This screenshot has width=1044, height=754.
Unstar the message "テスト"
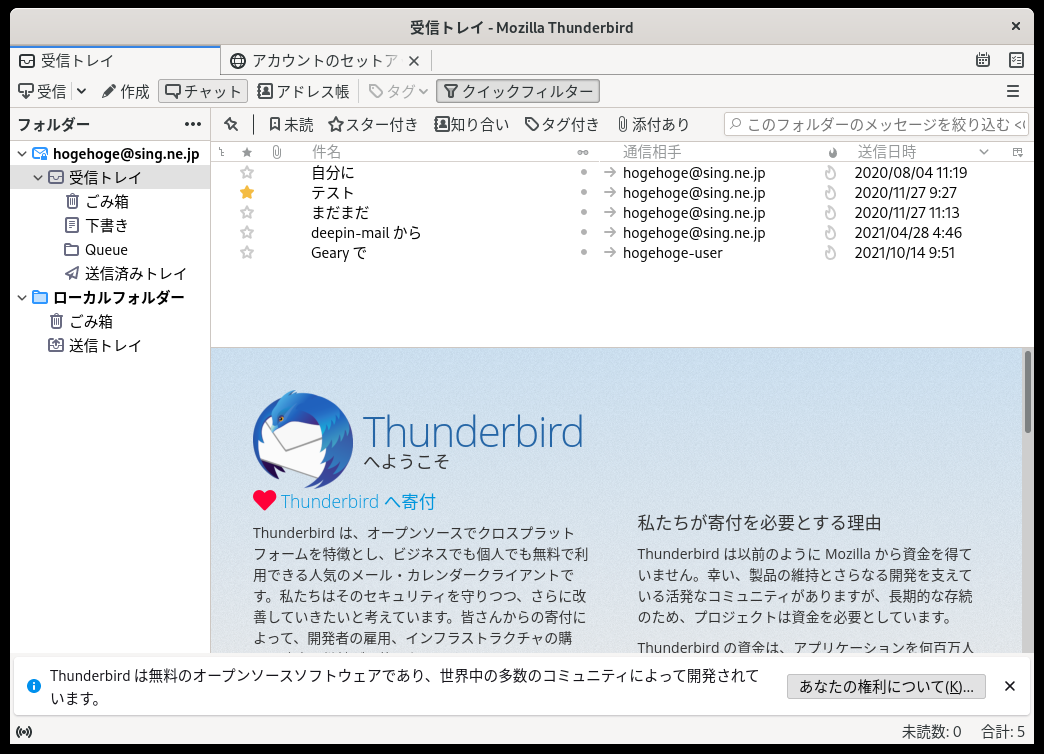(x=247, y=192)
